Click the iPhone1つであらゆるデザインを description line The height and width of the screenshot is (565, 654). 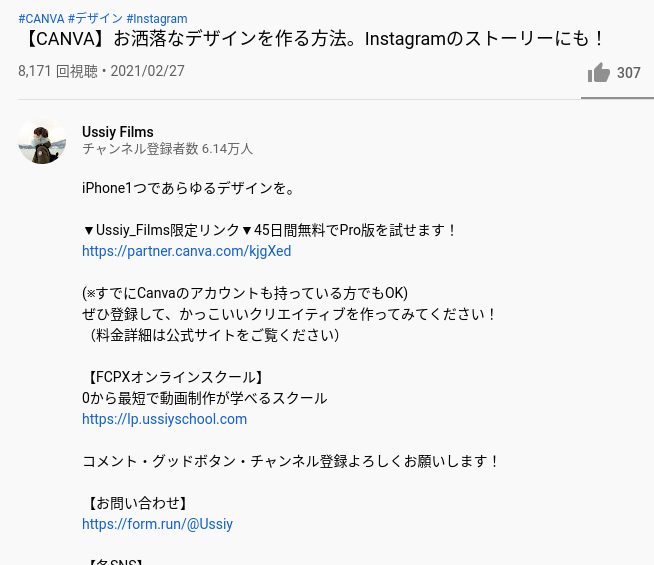click(189, 188)
